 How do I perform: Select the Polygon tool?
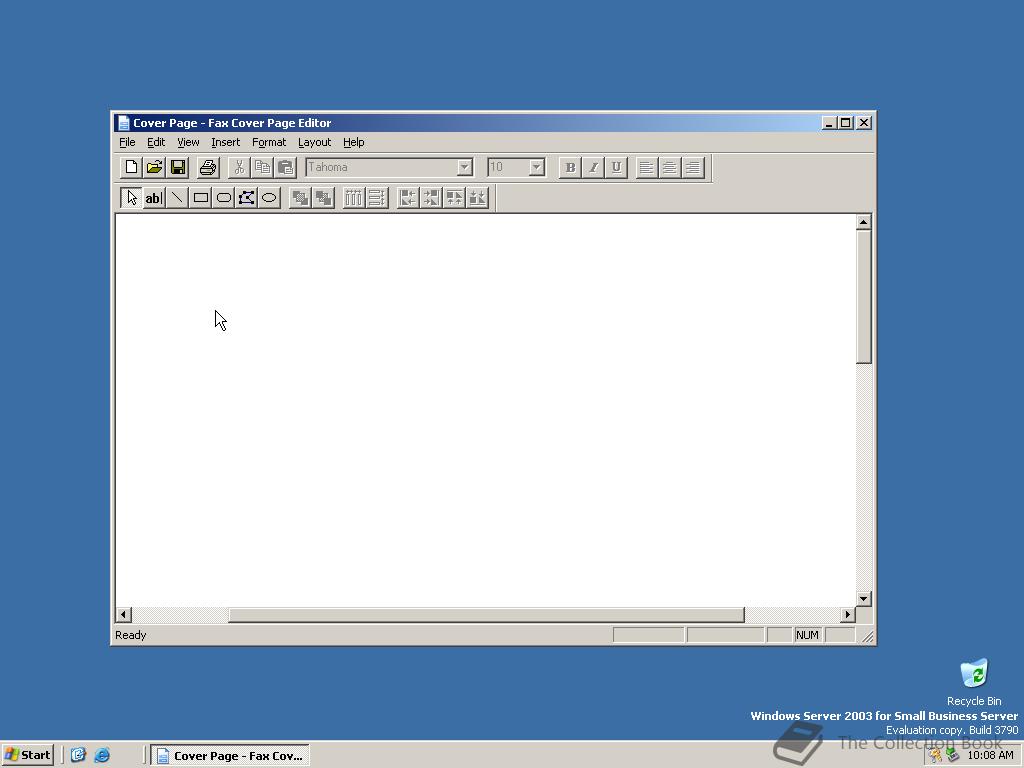click(246, 198)
